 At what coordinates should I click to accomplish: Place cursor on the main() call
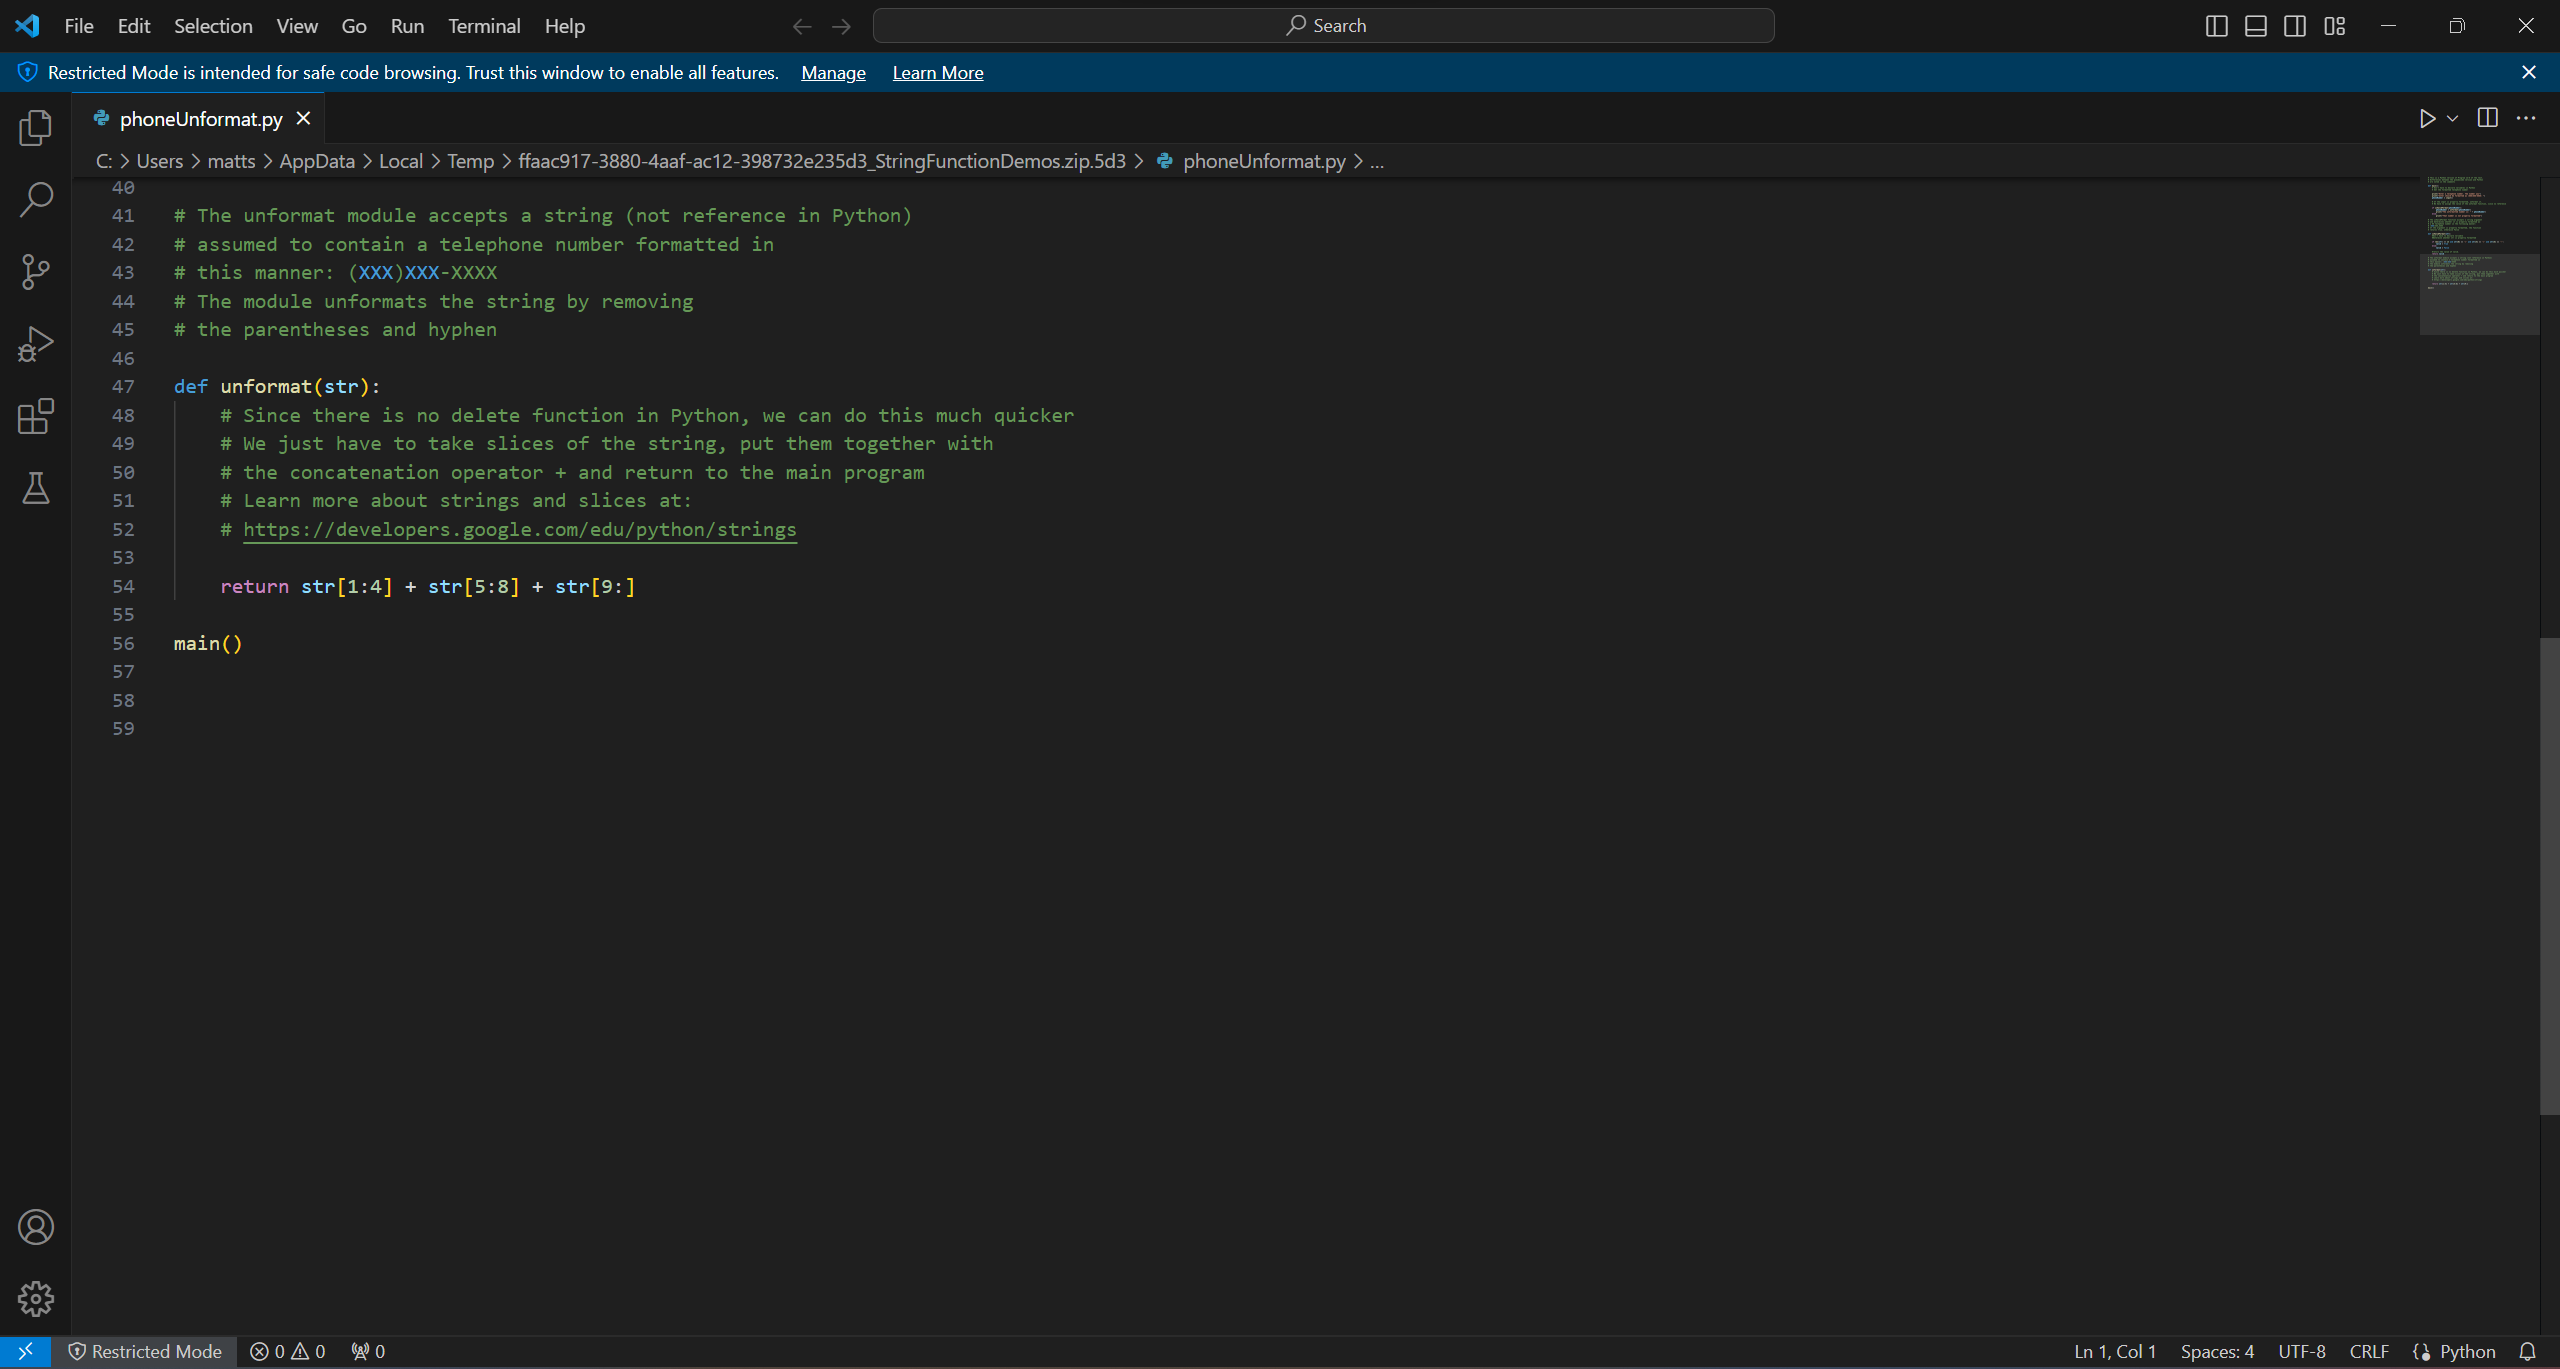pyautogui.click(x=208, y=643)
